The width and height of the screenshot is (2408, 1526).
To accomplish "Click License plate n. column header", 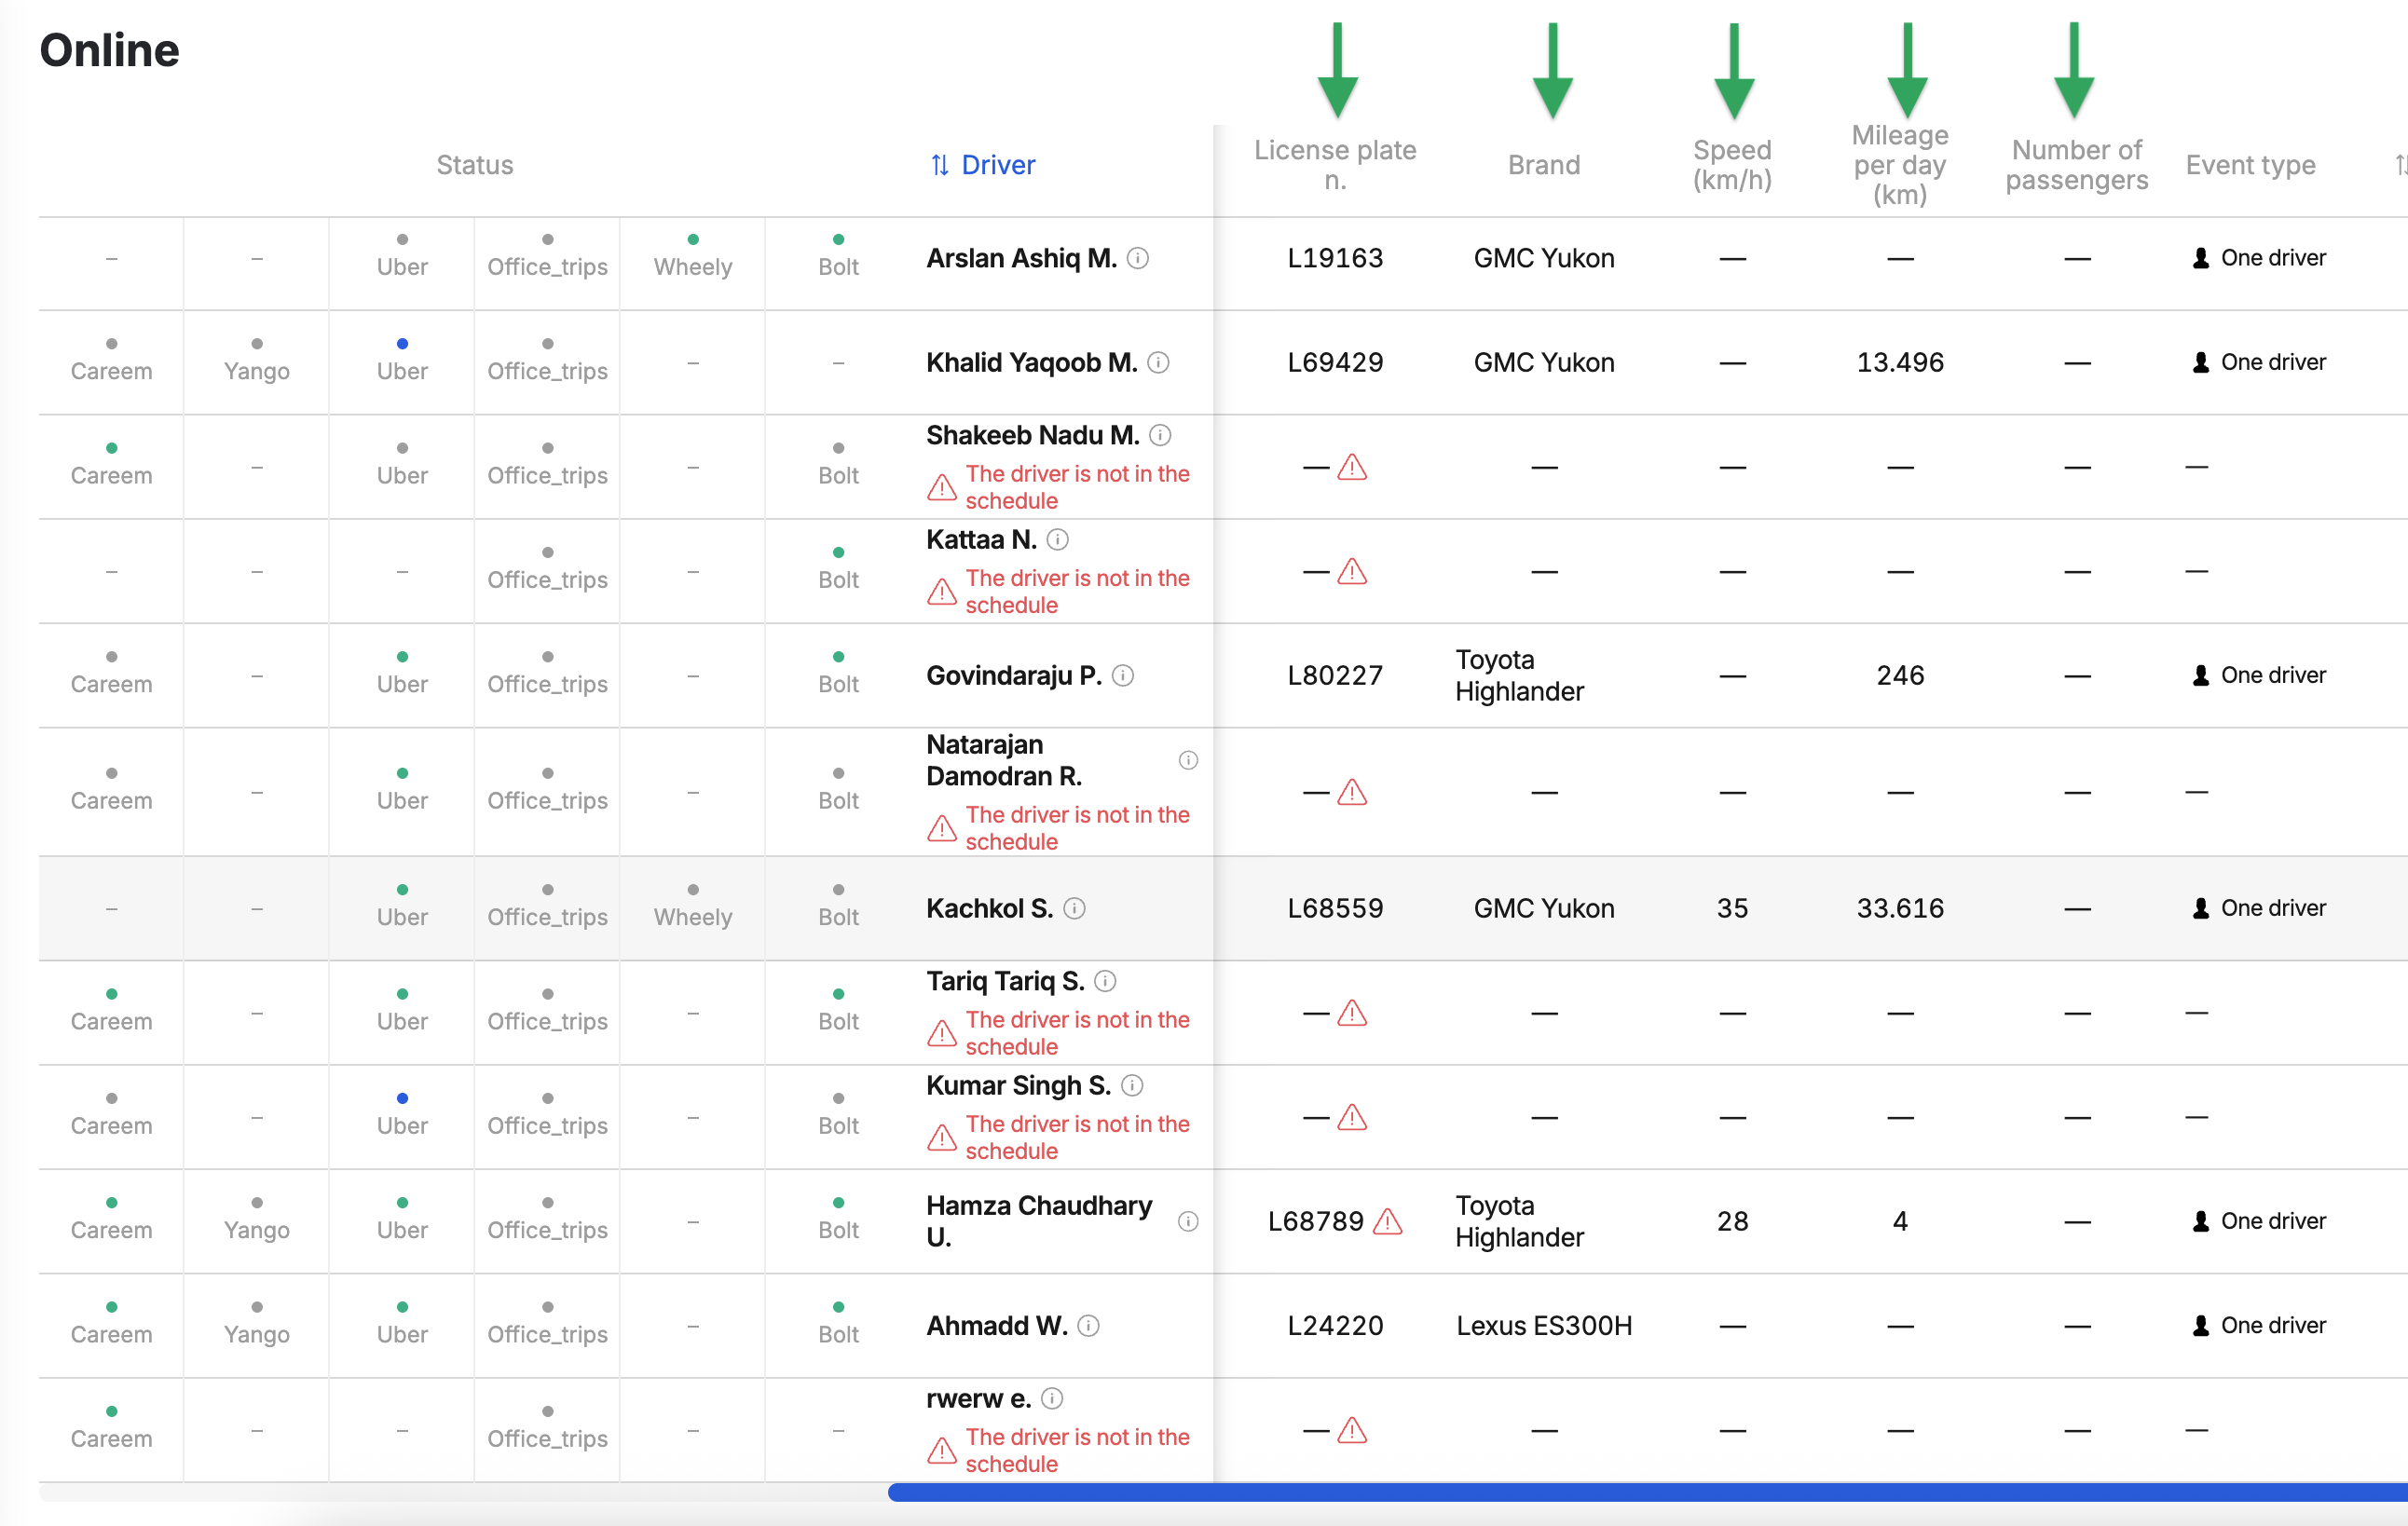I will pos(1335,165).
